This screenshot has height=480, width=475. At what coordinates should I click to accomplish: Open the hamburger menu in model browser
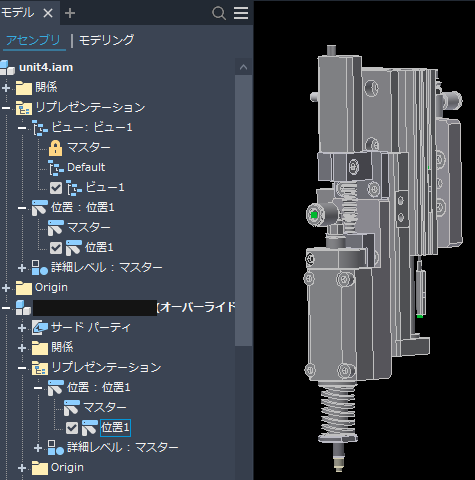point(241,13)
